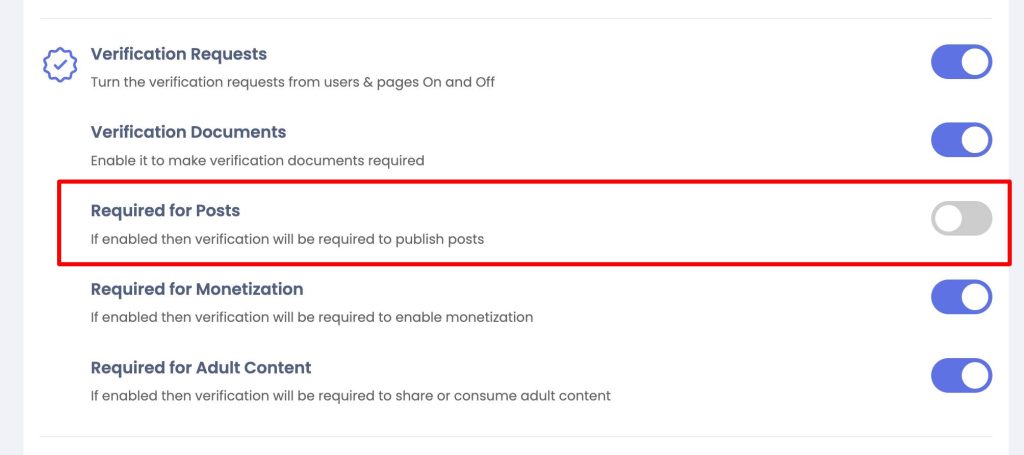Click the verification documents required description
The width and height of the screenshot is (1024, 455).
257,161
